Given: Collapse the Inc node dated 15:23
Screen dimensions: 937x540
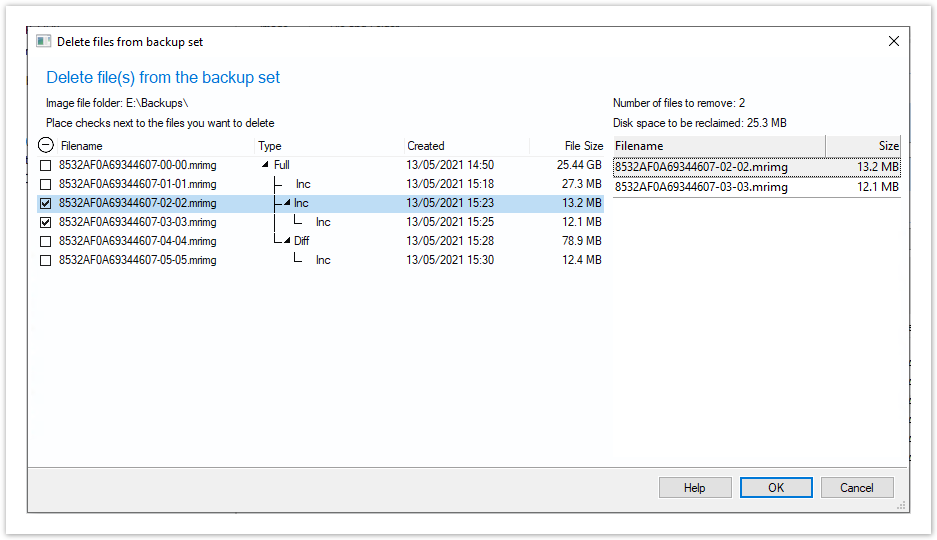Looking at the screenshot, I should pyautogui.click(x=287, y=202).
